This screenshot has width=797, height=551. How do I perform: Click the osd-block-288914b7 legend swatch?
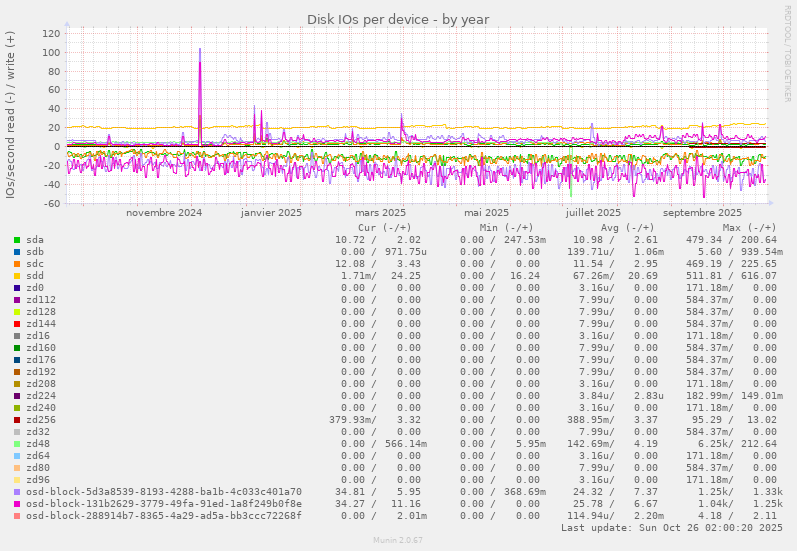click(x=17, y=516)
